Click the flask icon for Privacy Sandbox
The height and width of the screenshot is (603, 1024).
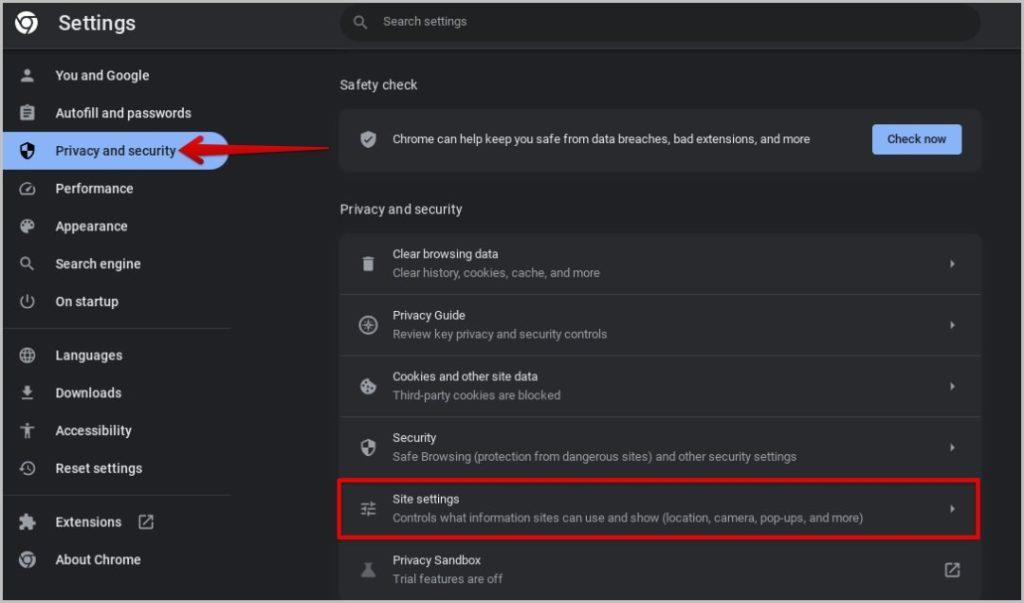pyautogui.click(x=368, y=570)
